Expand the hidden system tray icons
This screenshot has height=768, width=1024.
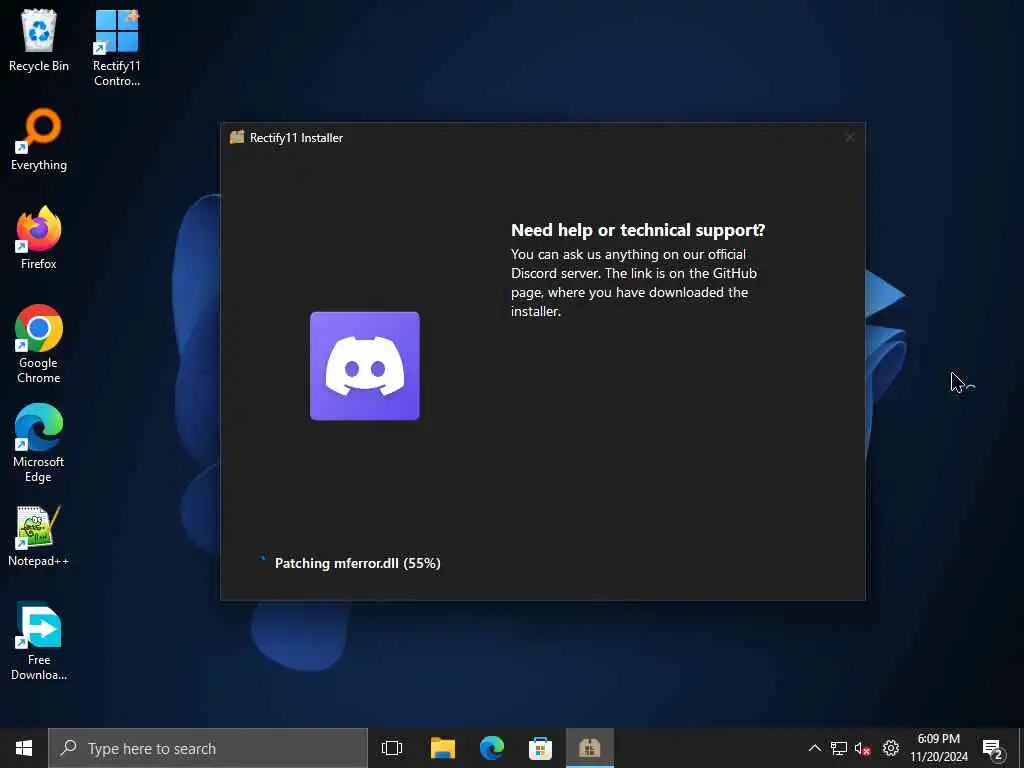(814, 748)
